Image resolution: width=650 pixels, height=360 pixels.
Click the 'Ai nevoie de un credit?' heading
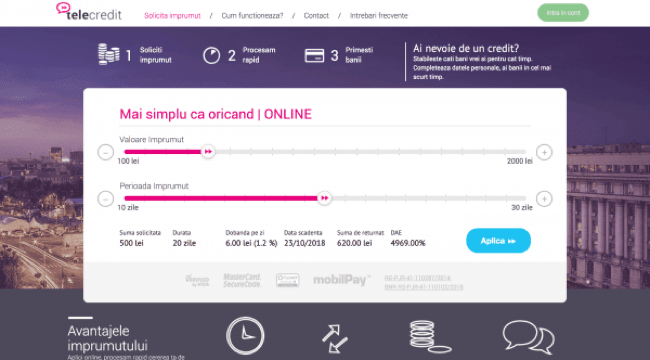pyautogui.click(x=466, y=49)
